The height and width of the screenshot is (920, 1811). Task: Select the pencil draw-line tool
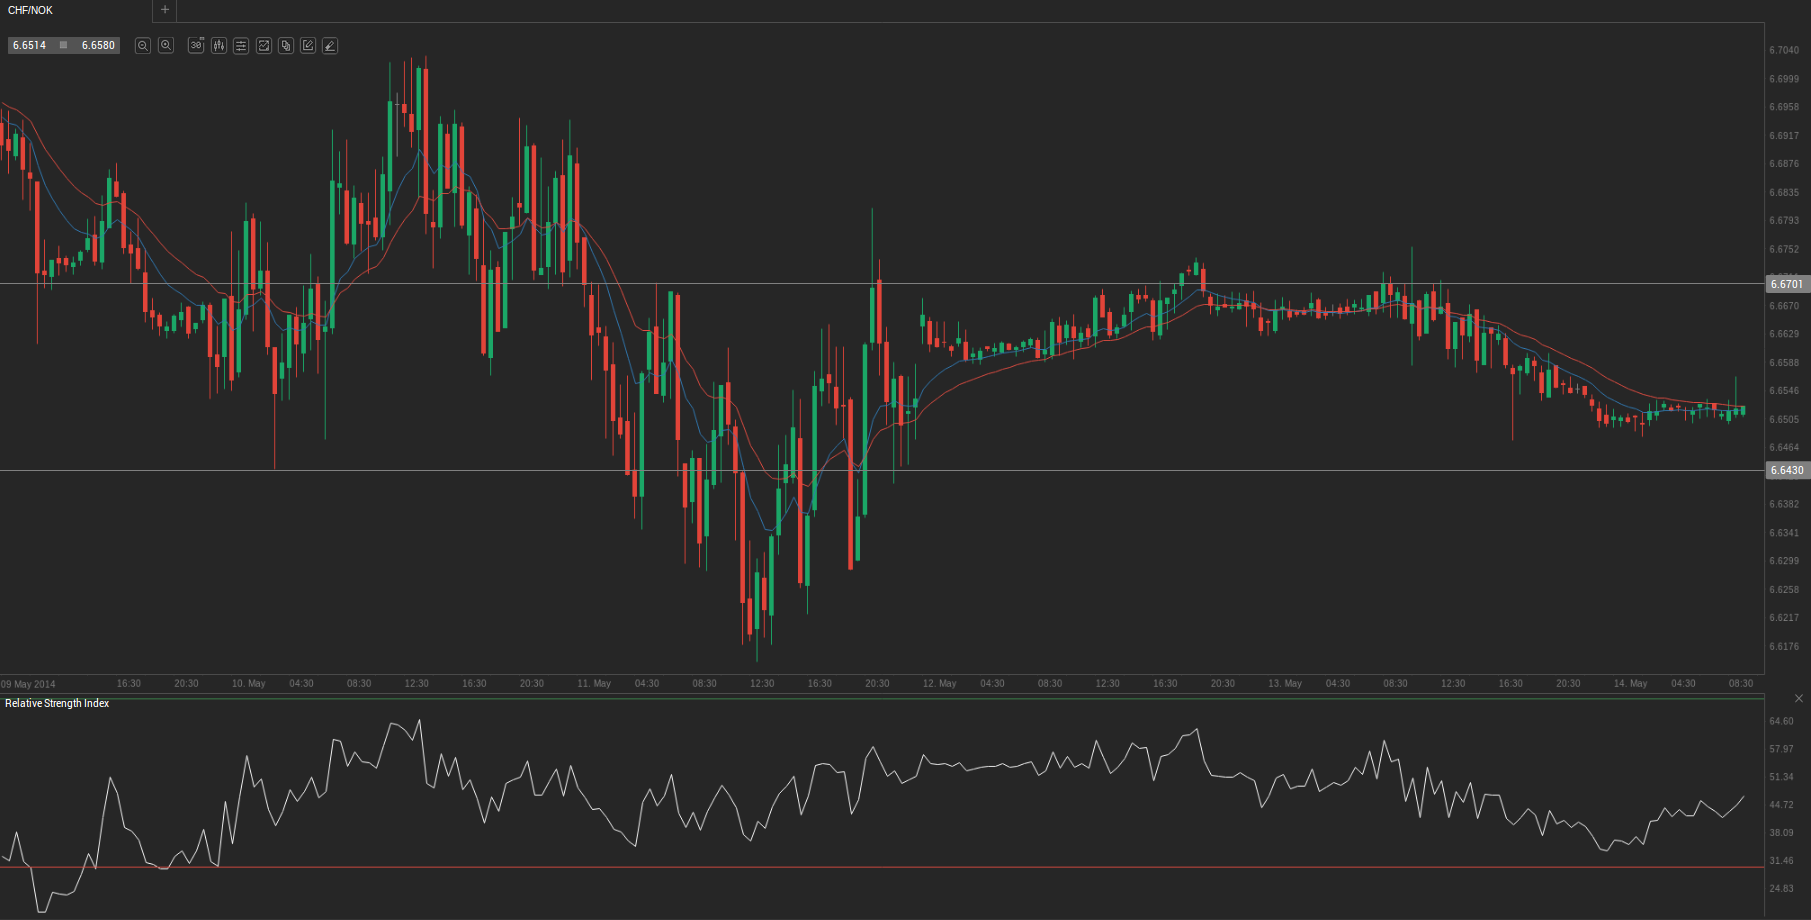(330, 46)
